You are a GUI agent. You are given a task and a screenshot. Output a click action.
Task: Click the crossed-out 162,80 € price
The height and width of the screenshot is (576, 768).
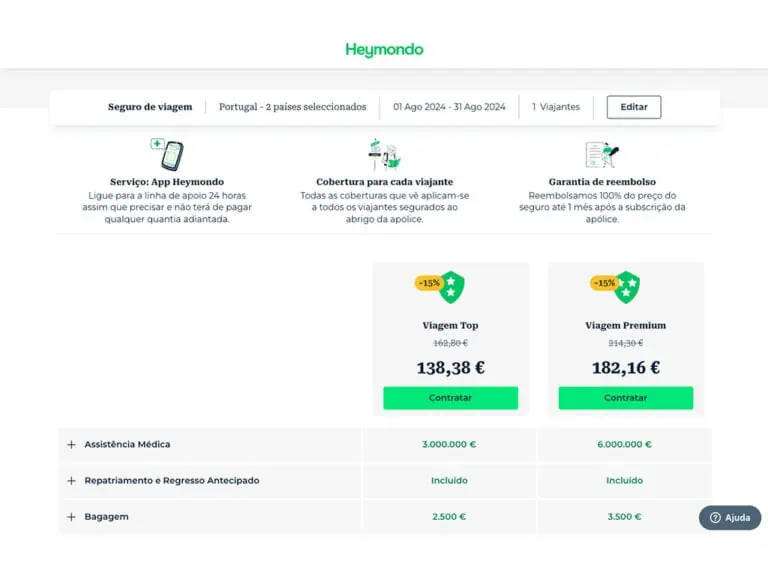[451, 343]
